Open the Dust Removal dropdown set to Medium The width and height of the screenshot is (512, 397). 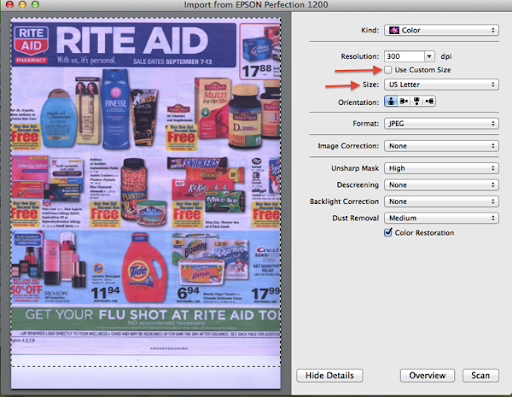[441, 218]
